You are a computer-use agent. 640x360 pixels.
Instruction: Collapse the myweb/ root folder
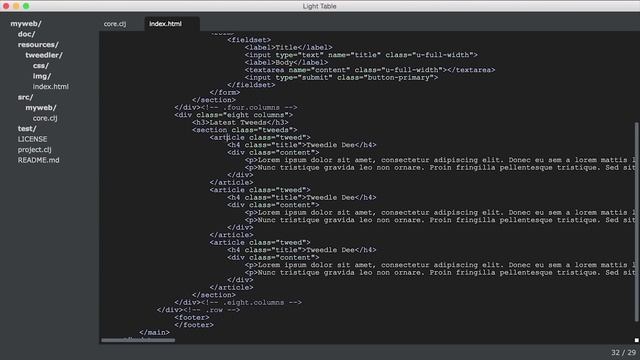coord(26,24)
